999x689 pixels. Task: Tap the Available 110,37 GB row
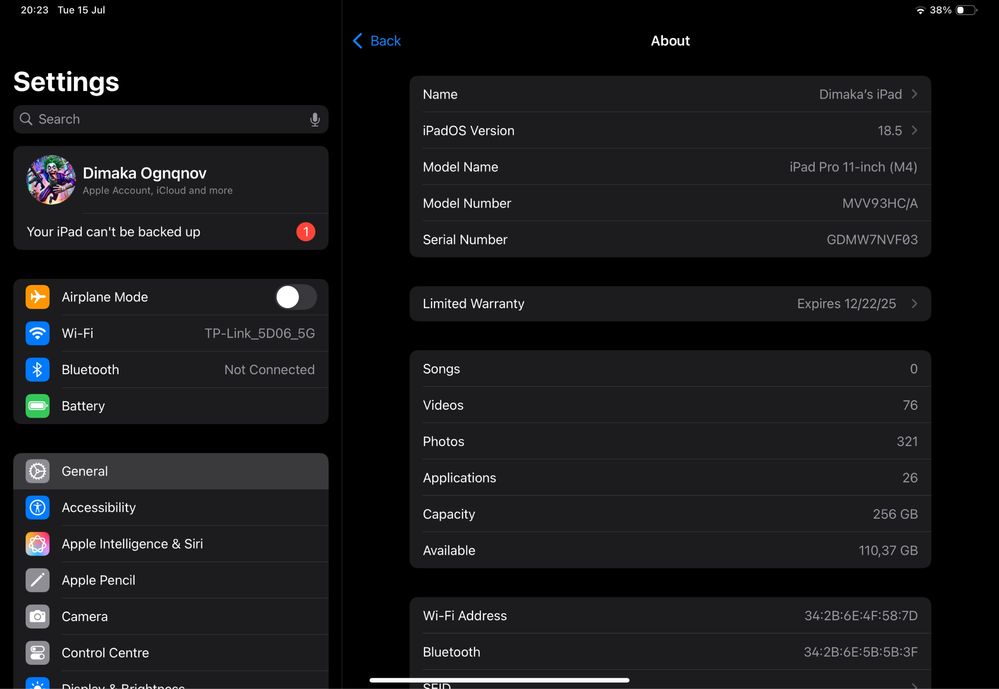[670, 551]
